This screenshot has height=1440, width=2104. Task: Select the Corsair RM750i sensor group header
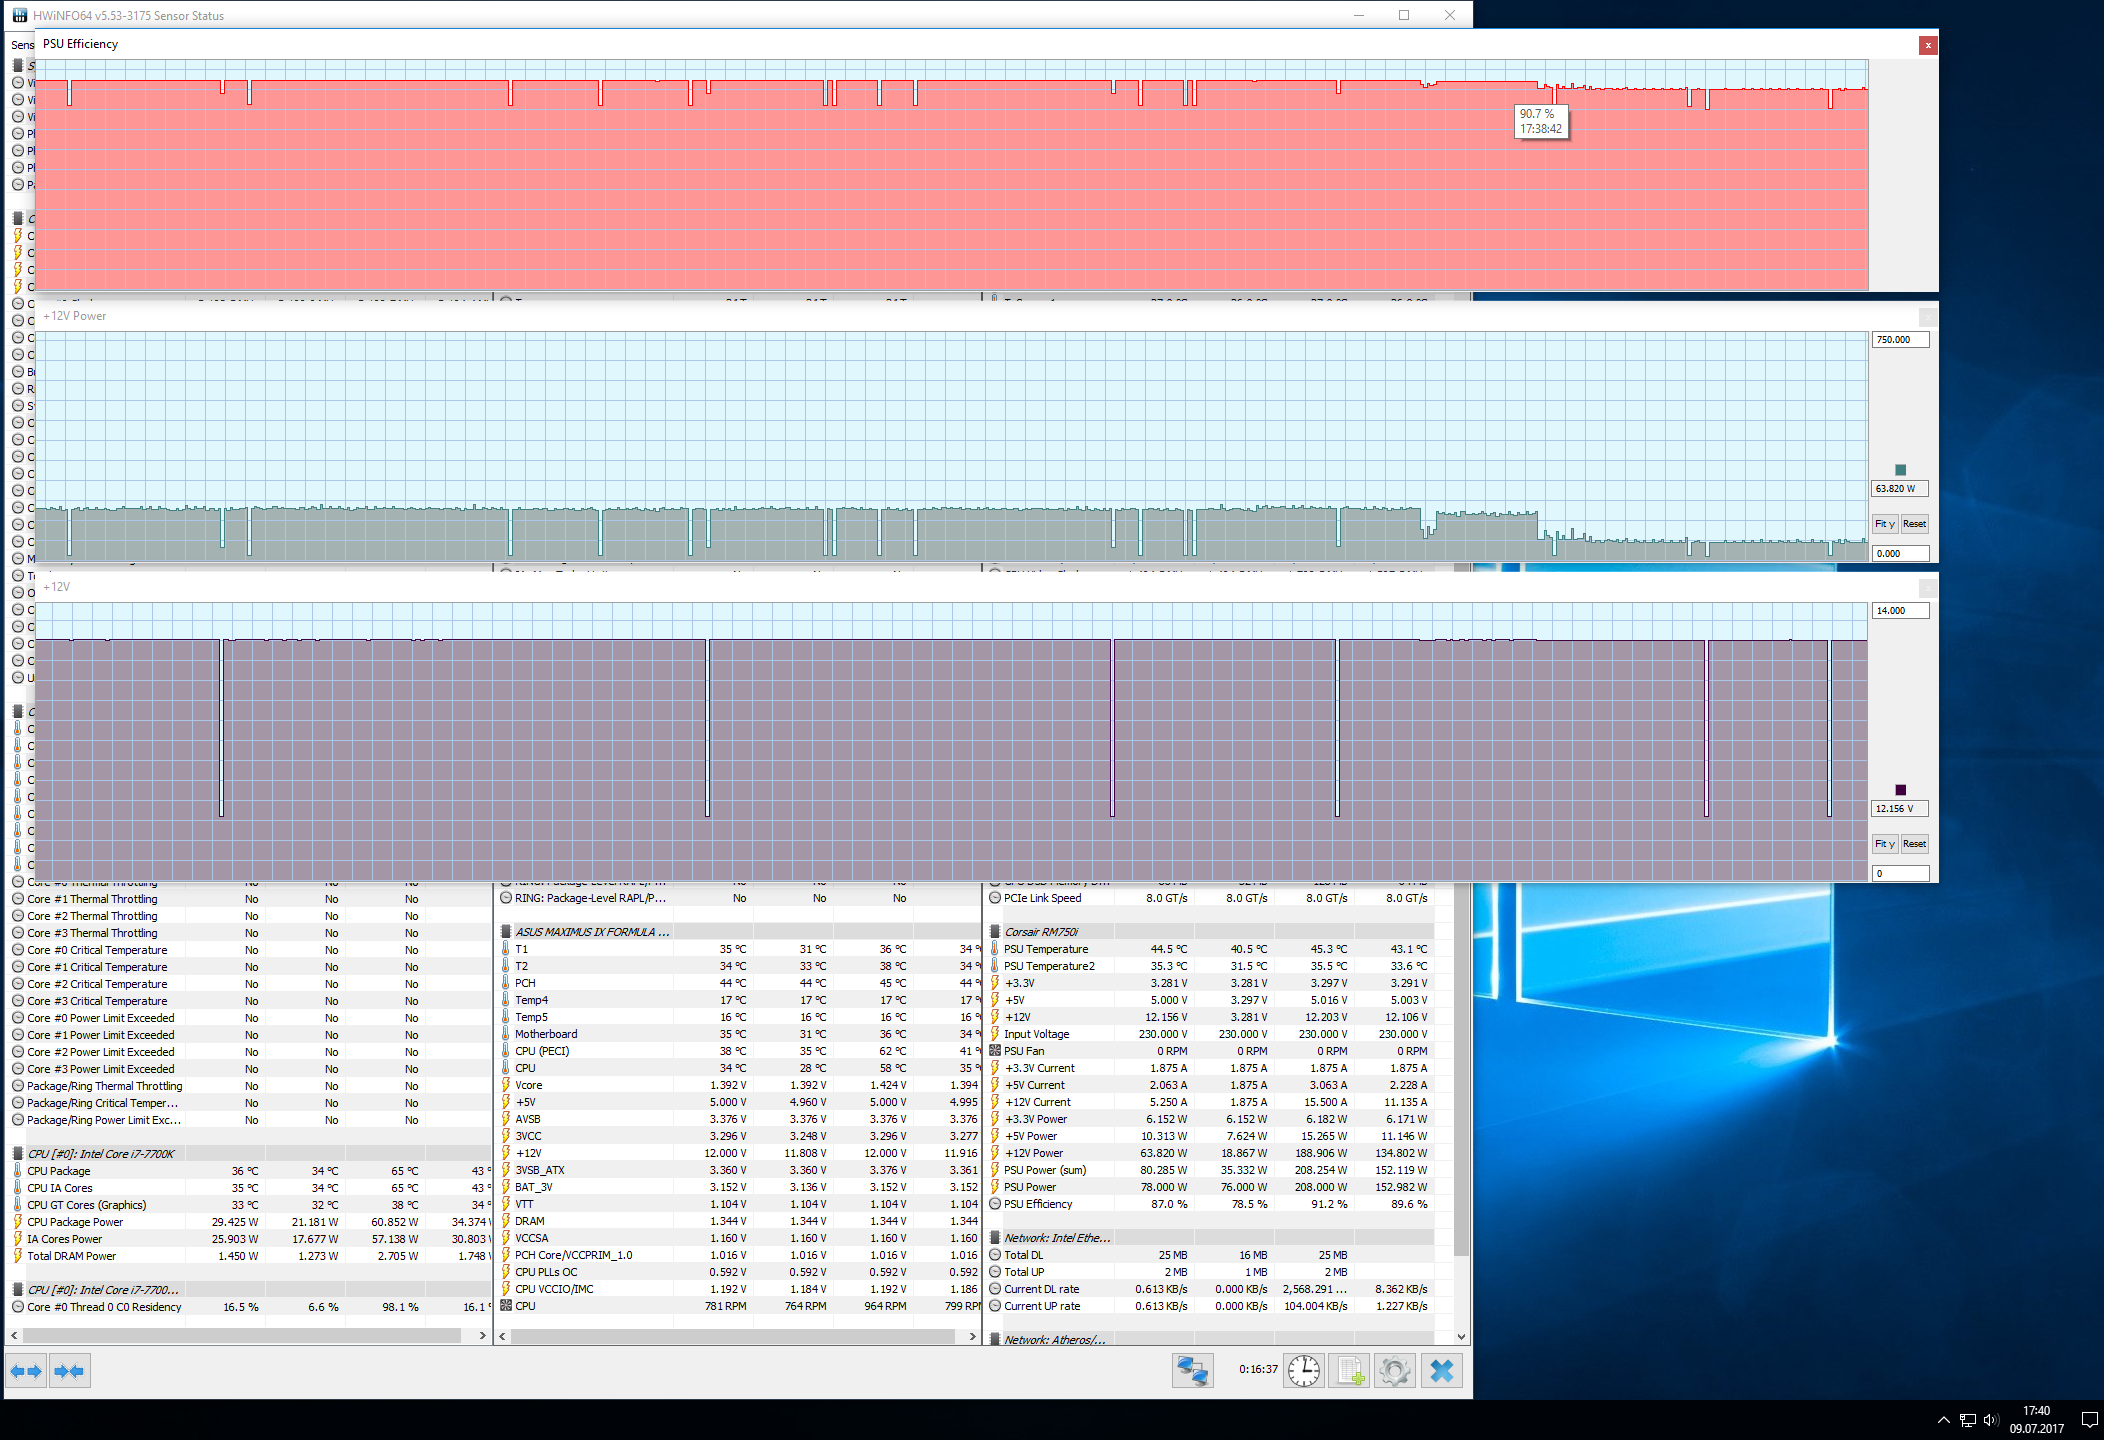click(x=1041, y=932)
